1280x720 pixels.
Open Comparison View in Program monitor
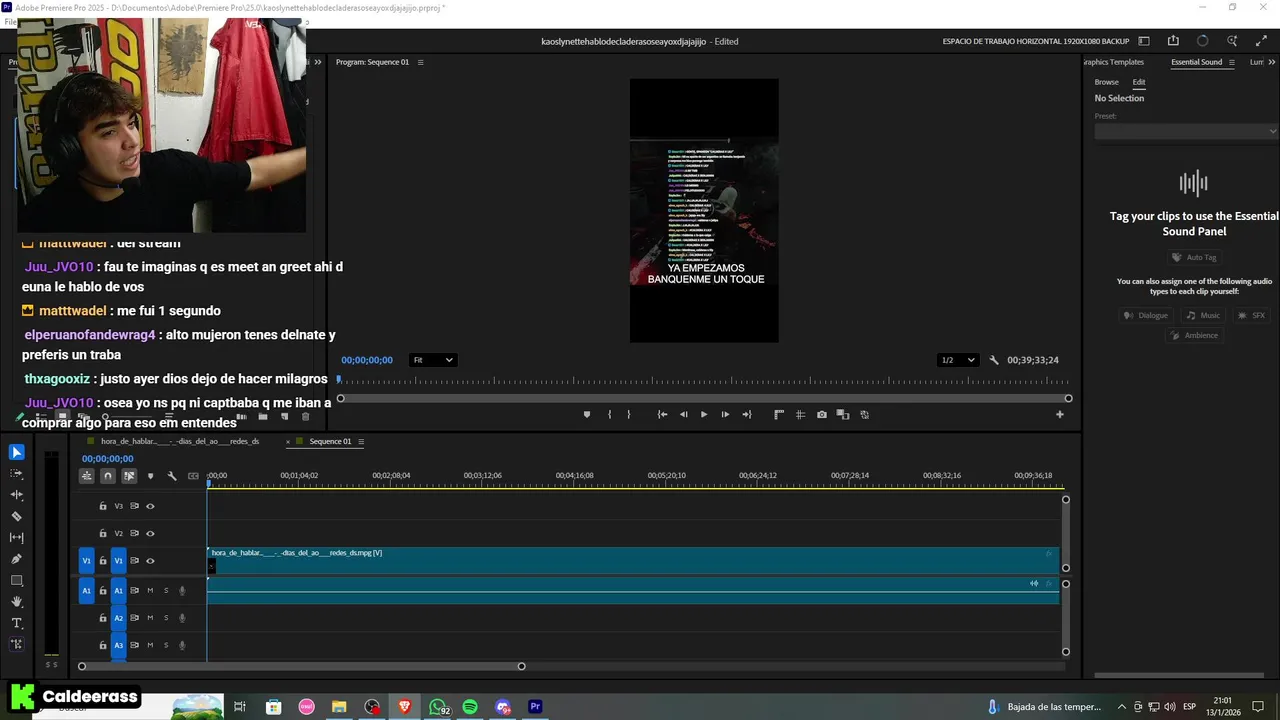click(x=843, y=414)
